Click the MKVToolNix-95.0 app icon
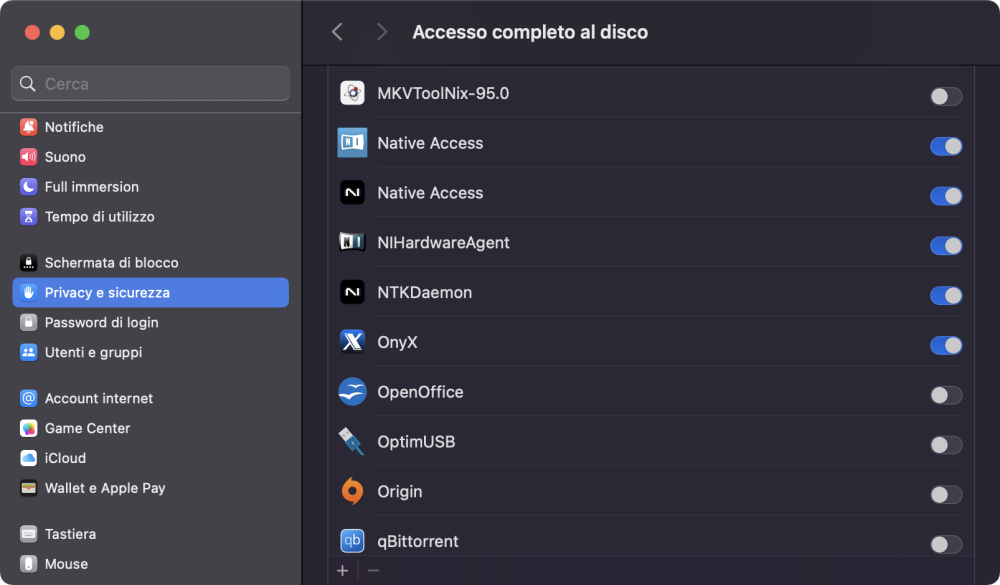Image resolution: width=1000 pixels, height=585 pixels. point(352,94)
